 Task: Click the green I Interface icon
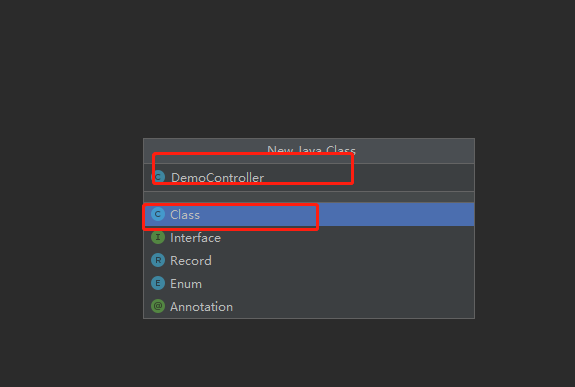pos(158,237)
